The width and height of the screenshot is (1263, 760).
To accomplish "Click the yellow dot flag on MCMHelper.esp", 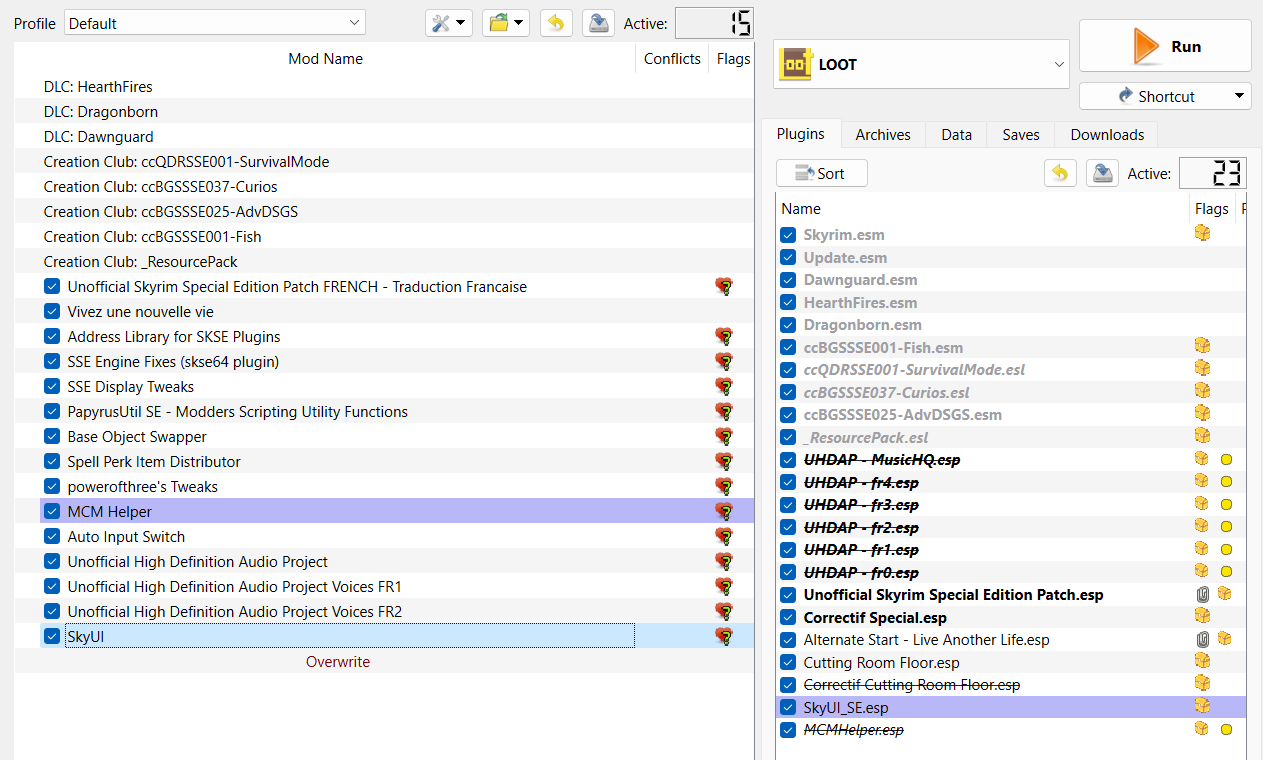I will coord(1226,730).
